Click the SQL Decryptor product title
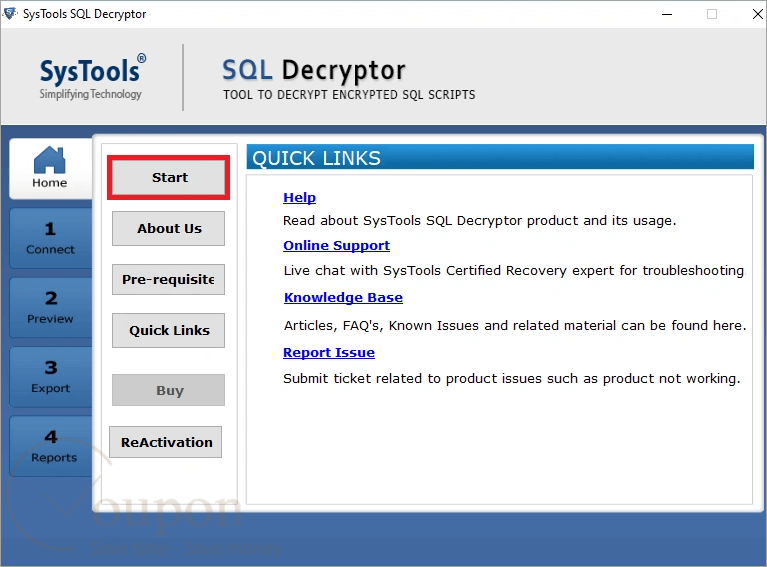This screenshot has width=767, height=567. click(314, 70)
